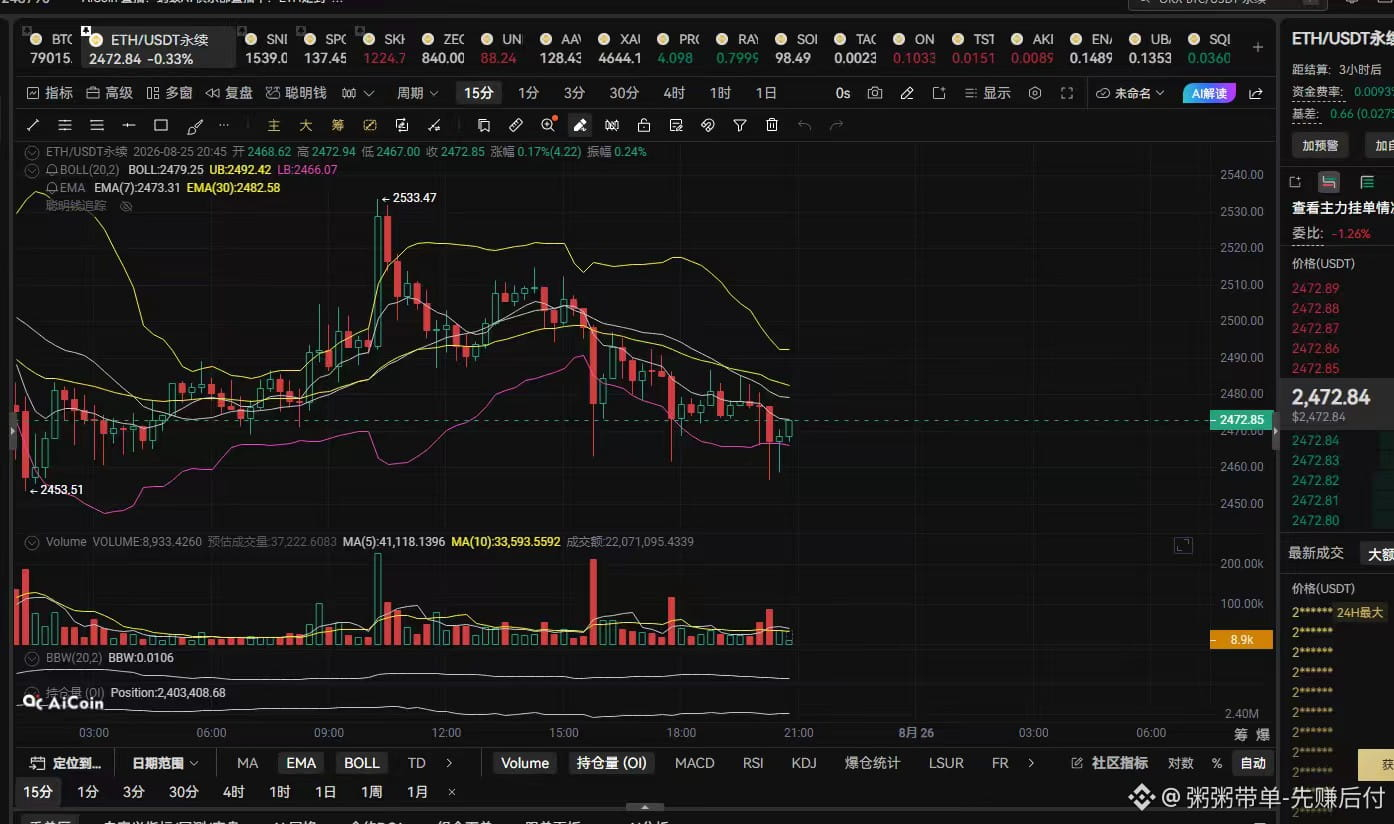The image size is (1394, 824).
Task: Select the rectangle drawing tool
Action: pyautogui.click(x=161, y=126)
